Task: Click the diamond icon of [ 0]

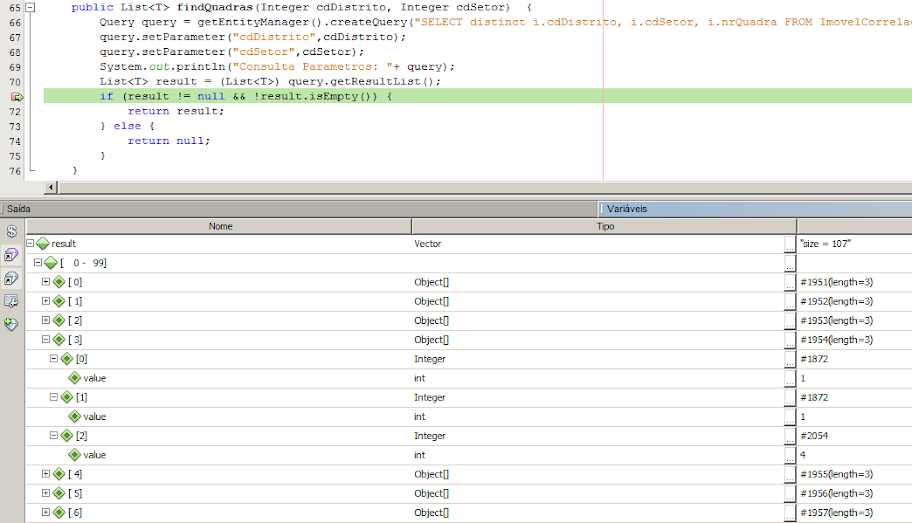Action: point(59,282)
